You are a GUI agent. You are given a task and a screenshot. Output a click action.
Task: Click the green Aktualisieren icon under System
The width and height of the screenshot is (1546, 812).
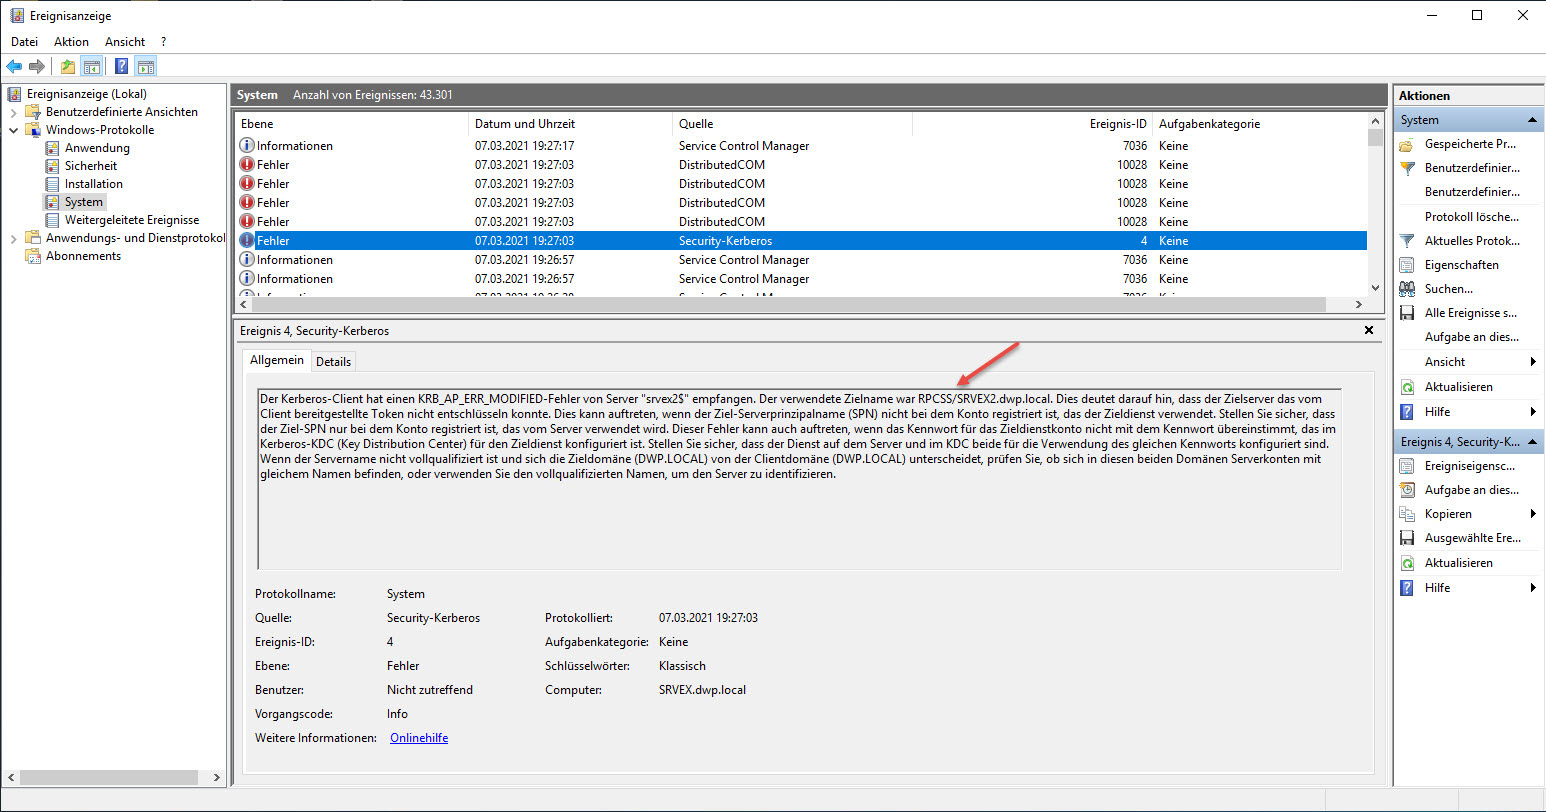tap(1407, 387)
